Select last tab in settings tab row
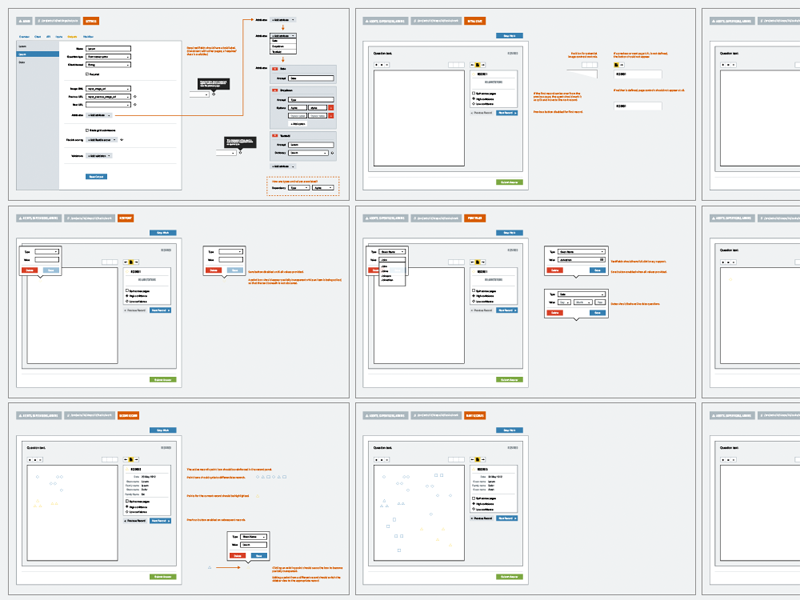The width and height of the screenshot is (800, 600). [x=88, y=37]
